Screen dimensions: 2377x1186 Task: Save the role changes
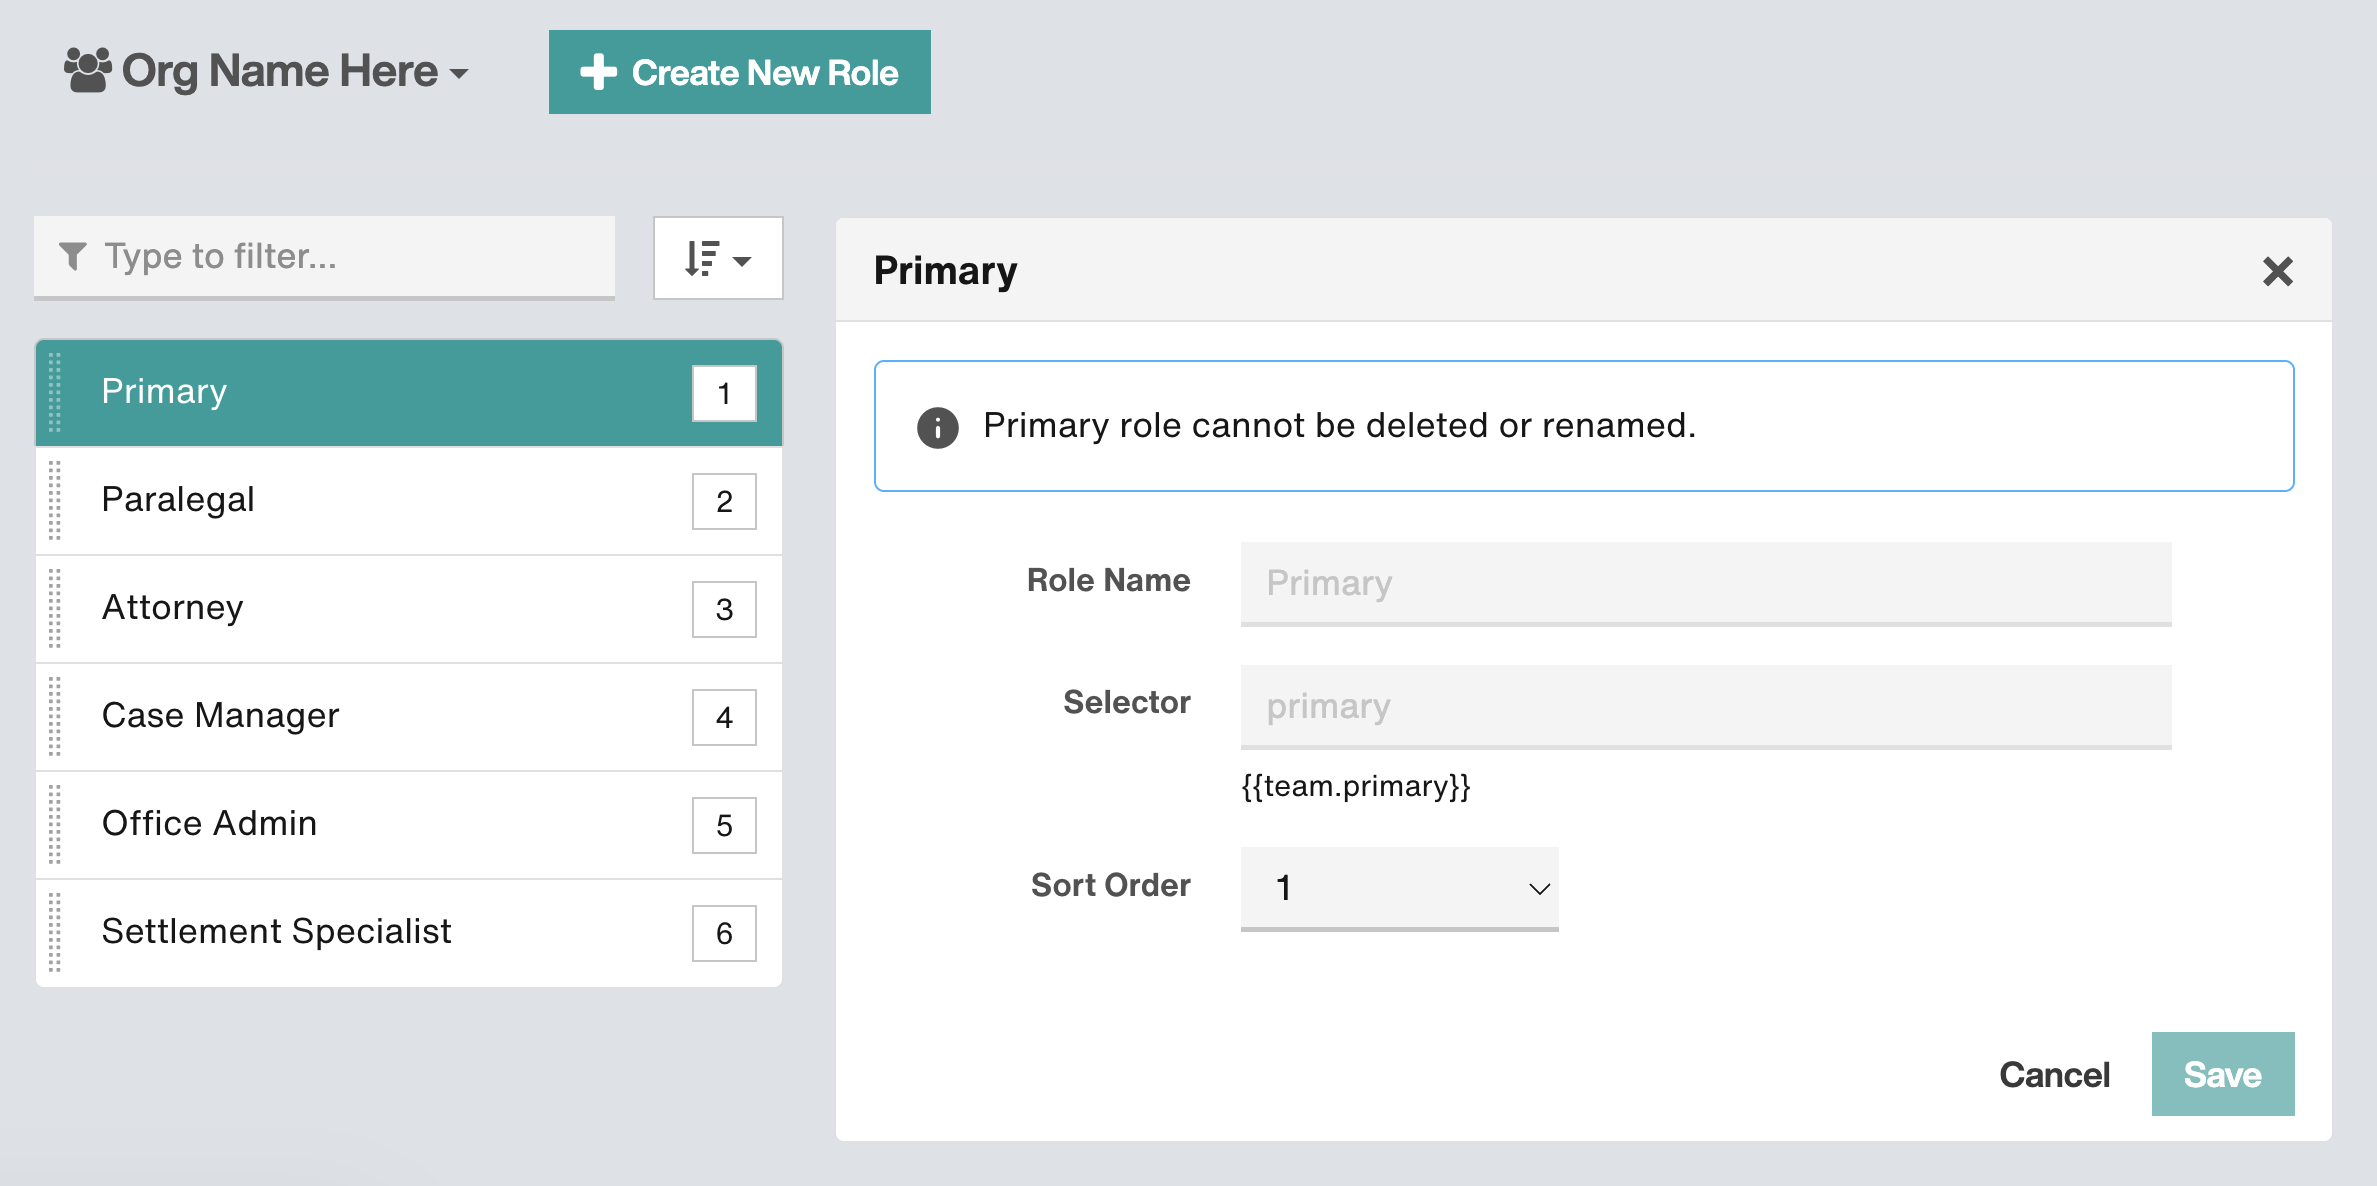pos(2222,1074)
